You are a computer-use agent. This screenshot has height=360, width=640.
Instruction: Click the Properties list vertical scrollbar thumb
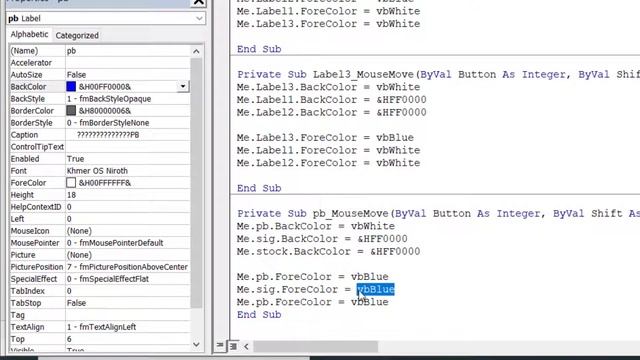196,183
